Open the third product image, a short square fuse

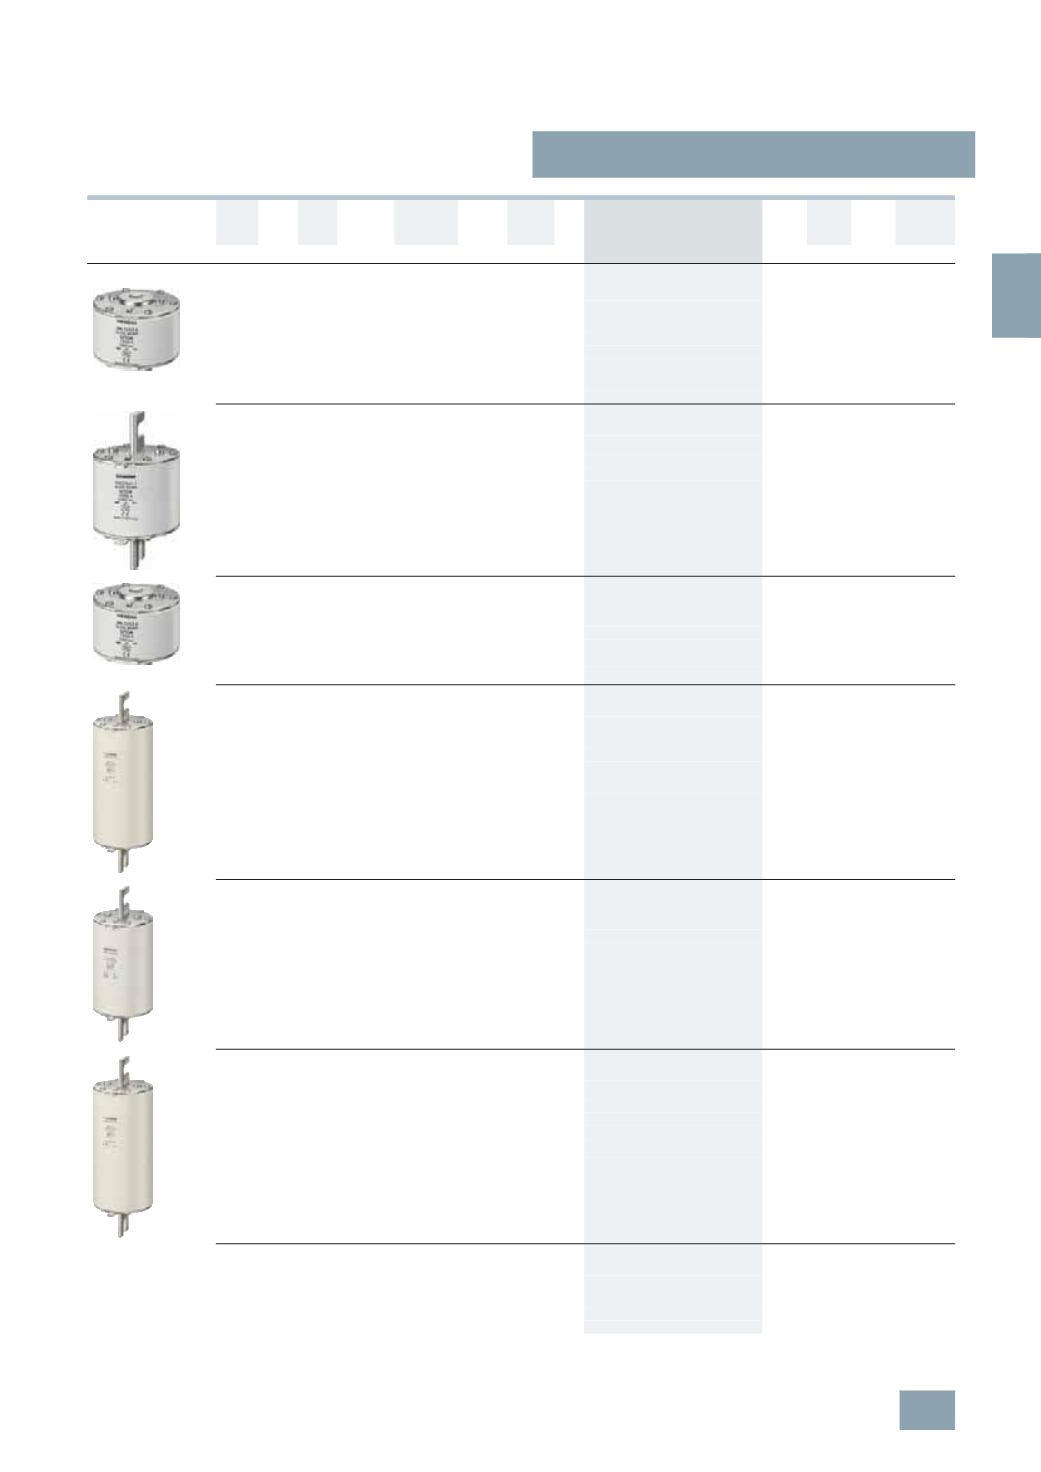point(136,625)
